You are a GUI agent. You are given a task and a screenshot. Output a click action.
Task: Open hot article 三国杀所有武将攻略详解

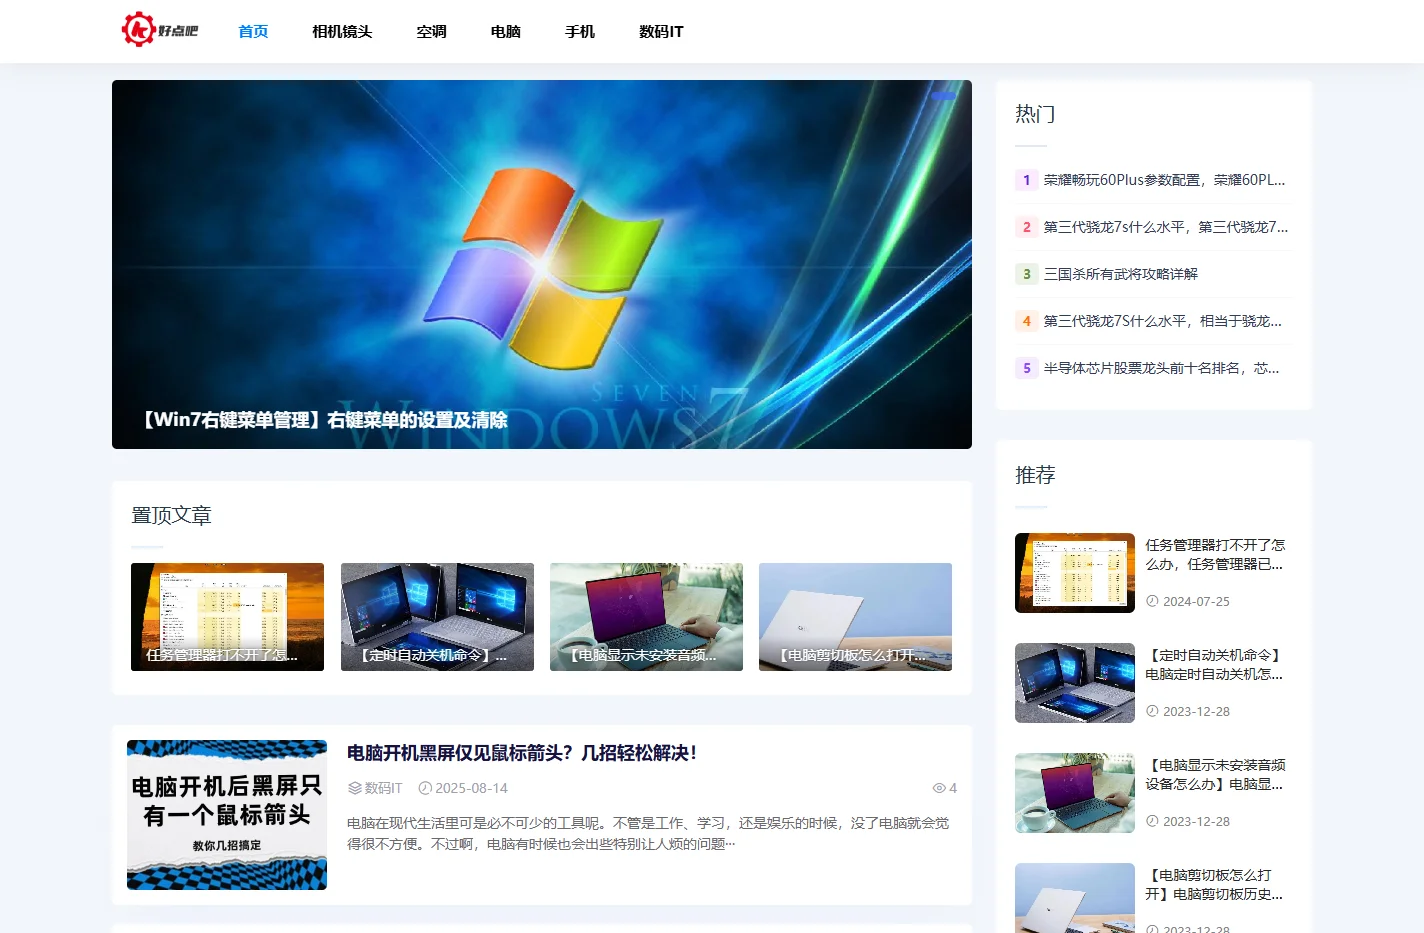tap(1120, 274)
